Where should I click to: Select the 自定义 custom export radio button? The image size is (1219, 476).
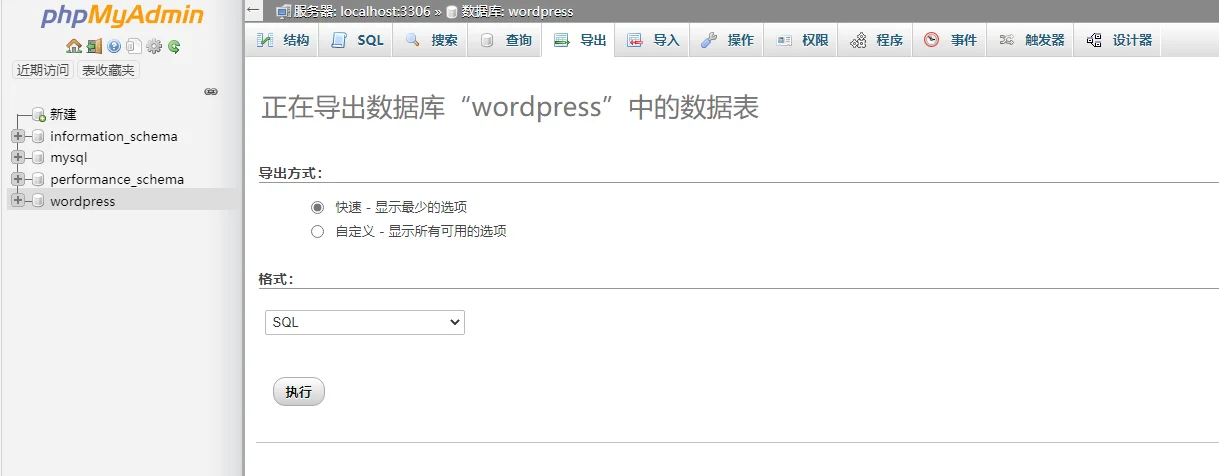click(318, 232)
